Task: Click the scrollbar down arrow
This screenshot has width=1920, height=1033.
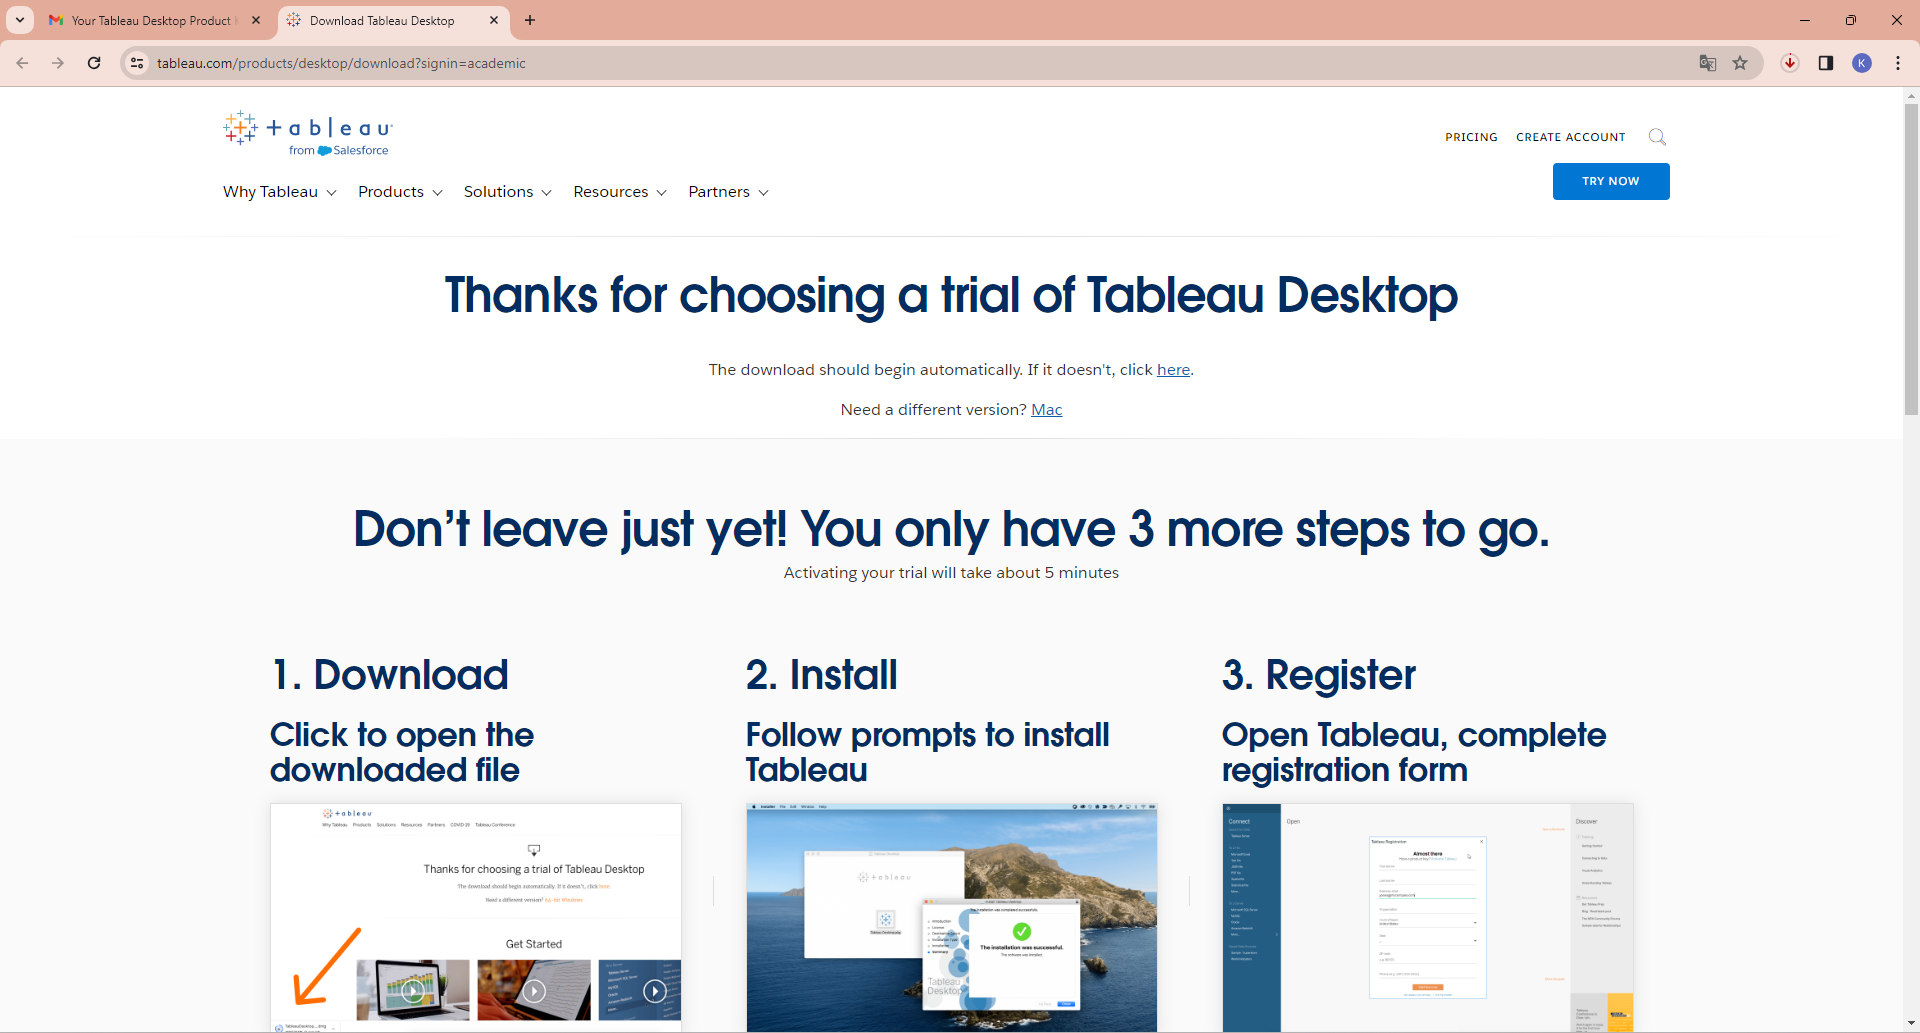Action: (1911, 1024)
